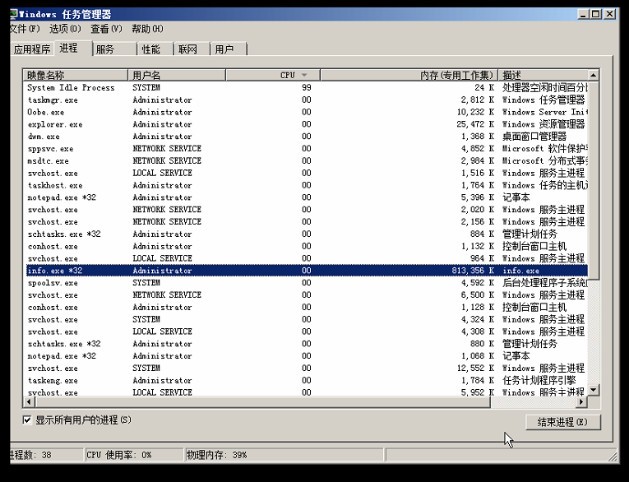Select the spoolsv.exe process
The width and height of the screenshot is (629, 482).
point(306,283)
